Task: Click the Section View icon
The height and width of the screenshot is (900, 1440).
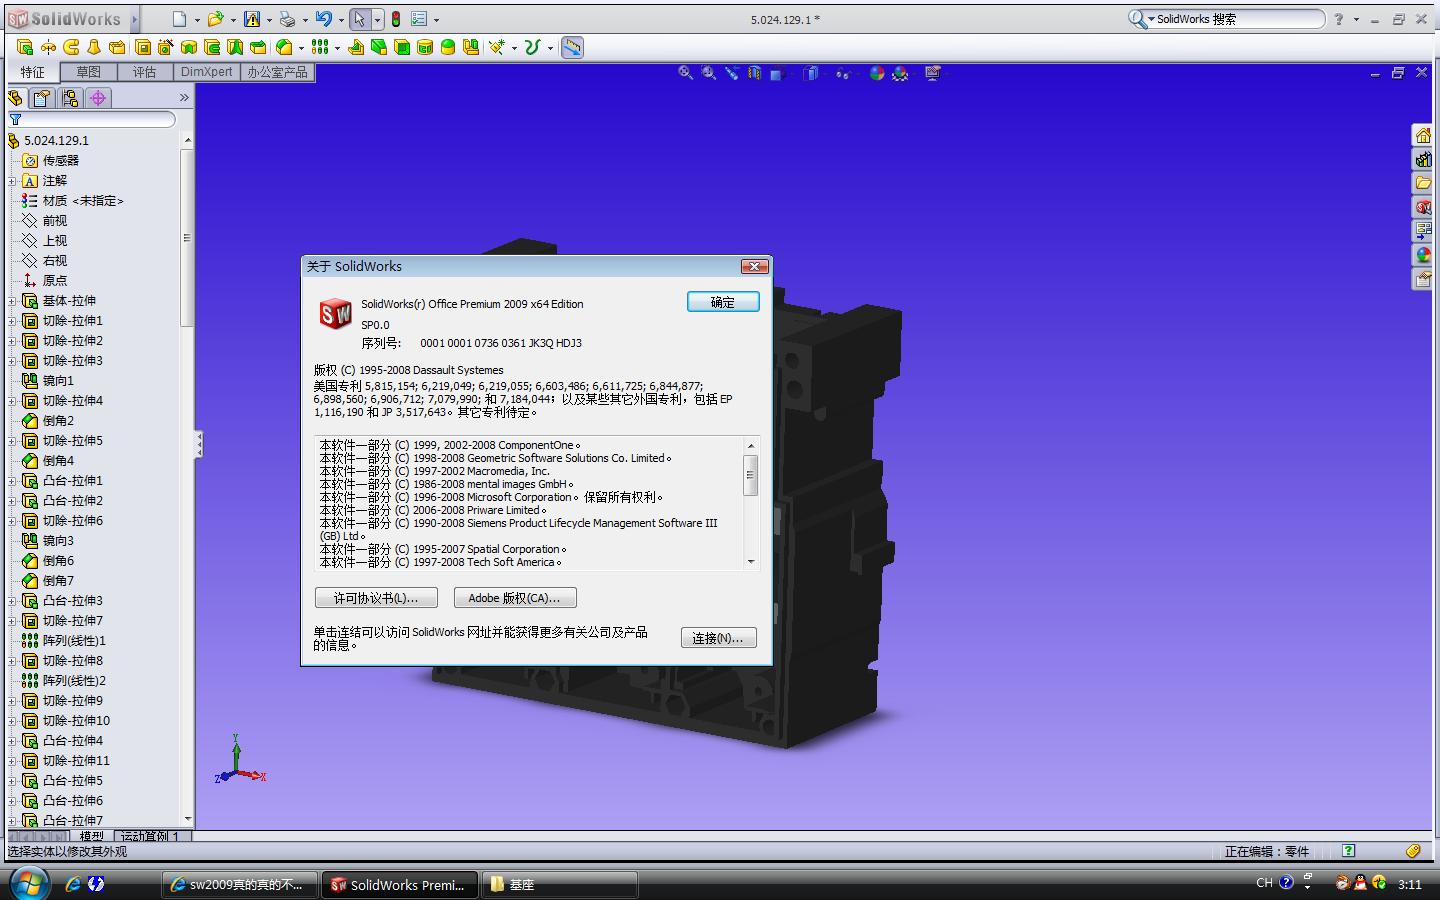Action: [755, 73]
